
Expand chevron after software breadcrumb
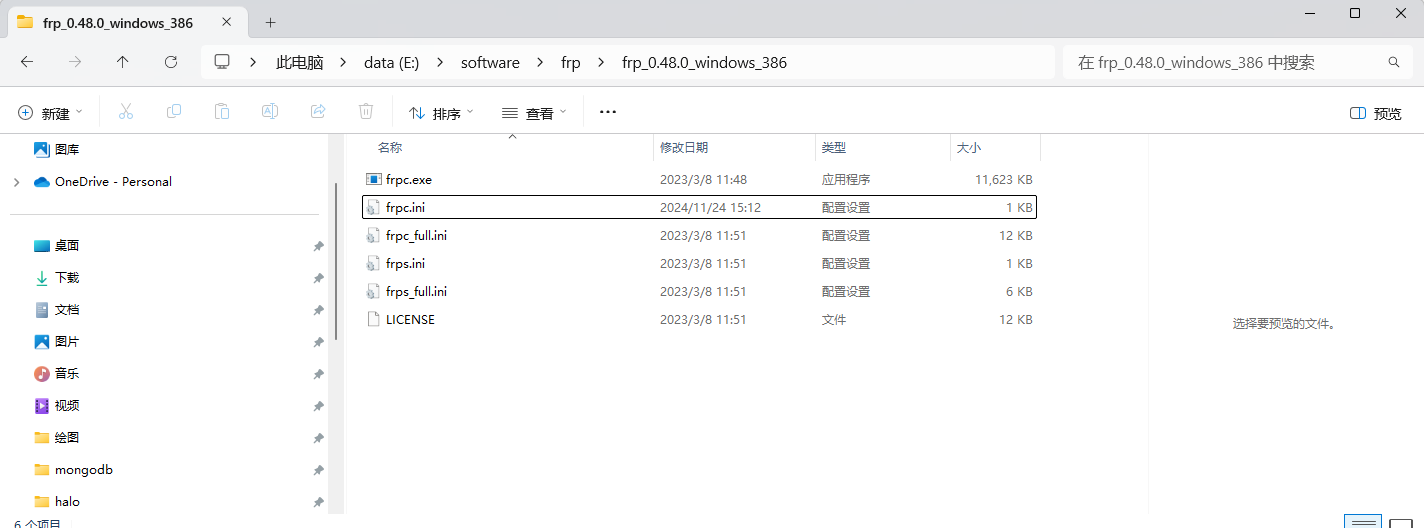coord(540,62)
